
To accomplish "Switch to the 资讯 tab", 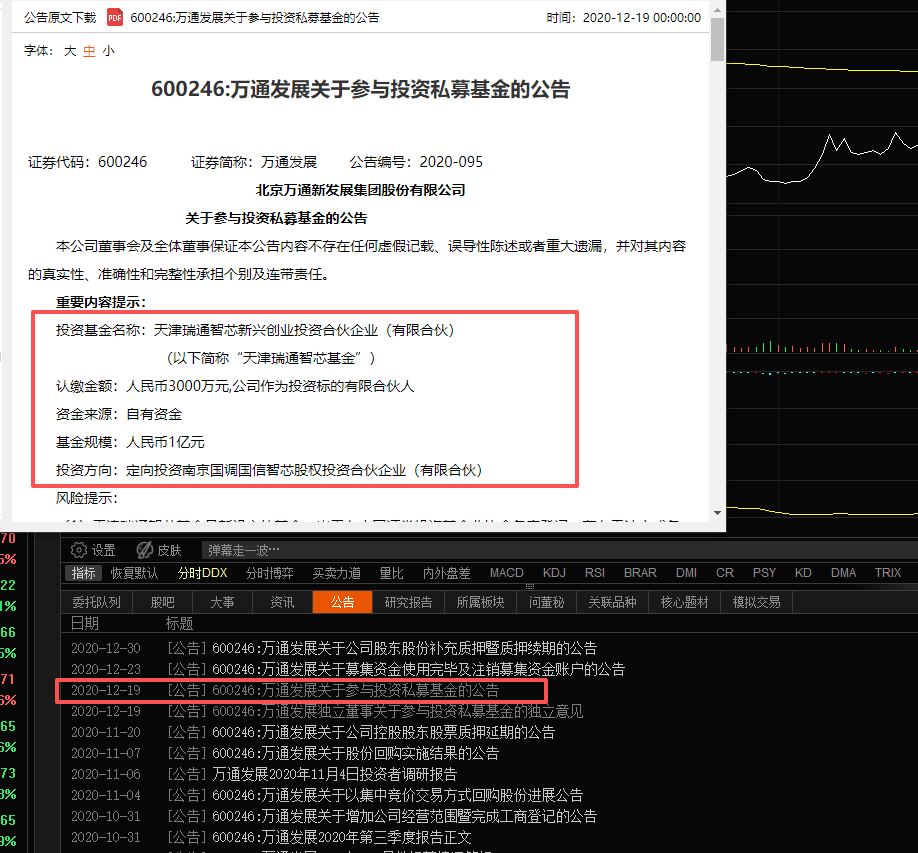I will click(x=282, y=602).
